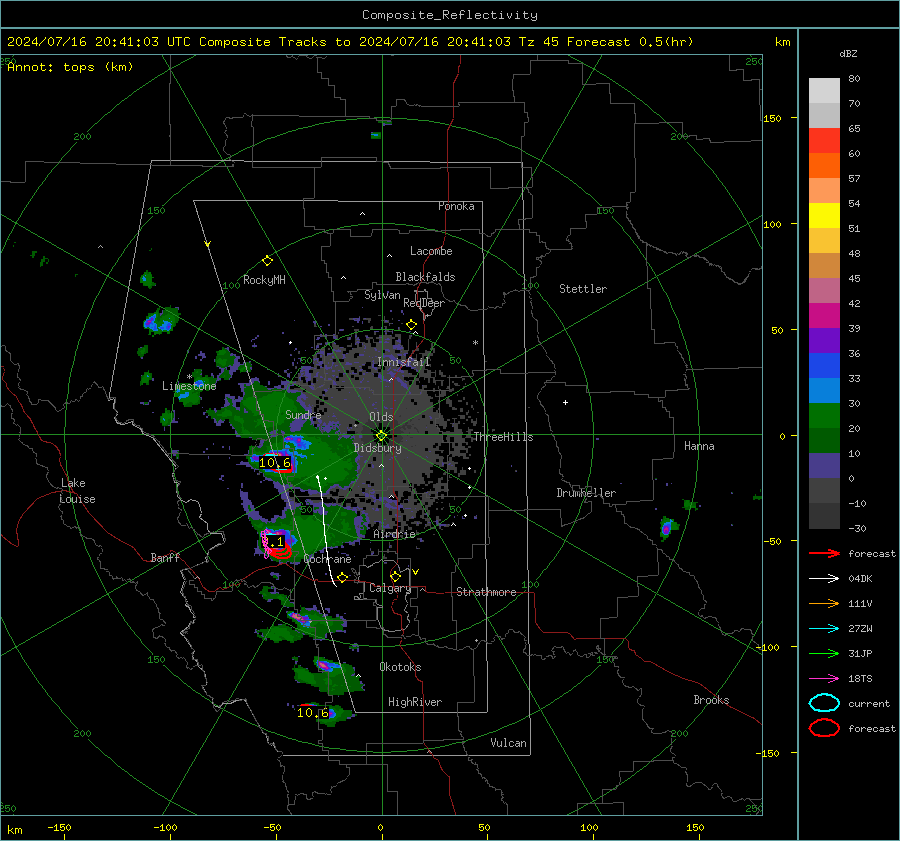This screenshot has width=900, height=841.
Task: Click the red forecast arrow legend icon
Action: coord(824,553)
